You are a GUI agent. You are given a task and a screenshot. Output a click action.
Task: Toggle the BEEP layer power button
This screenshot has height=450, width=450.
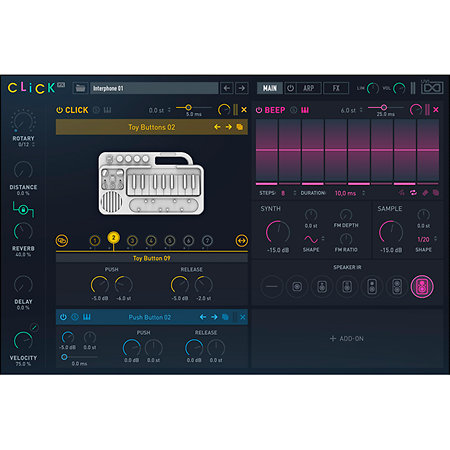[259, 110]
